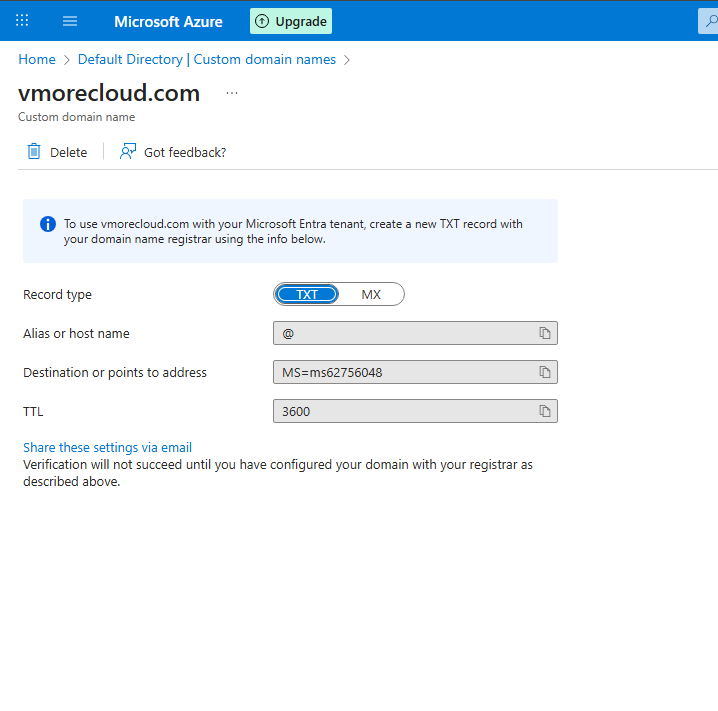
Task: Click the Upgrade button
Action: pyautogui.click(x=290, y=21)
